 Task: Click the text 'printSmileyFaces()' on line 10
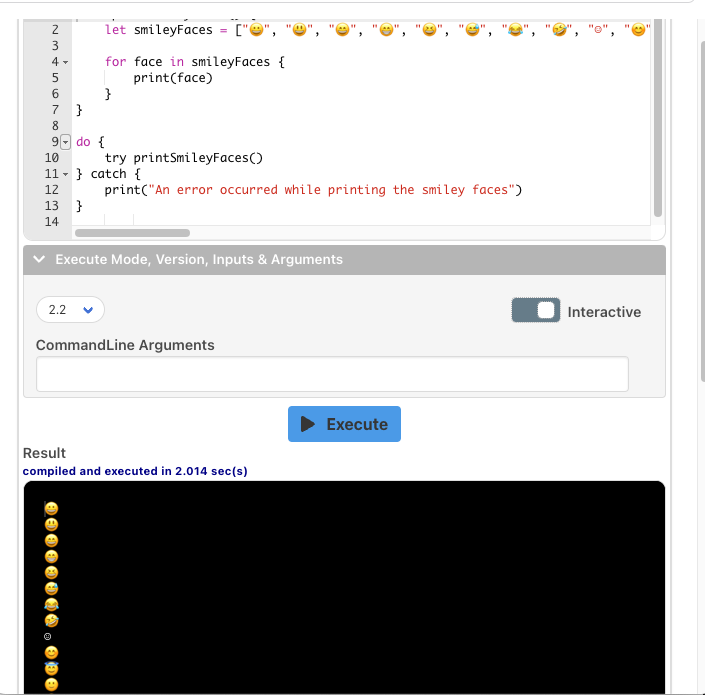pyautogui.click(x=198, y=158)
